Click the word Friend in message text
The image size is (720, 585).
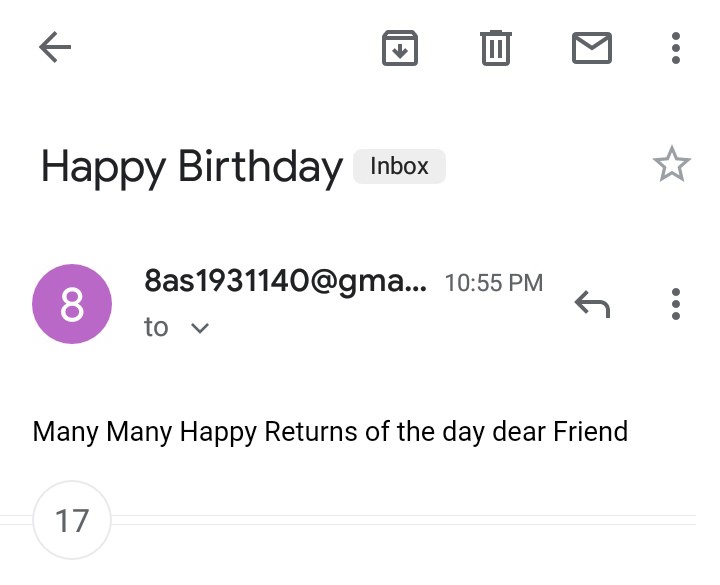tap(591, 431)
